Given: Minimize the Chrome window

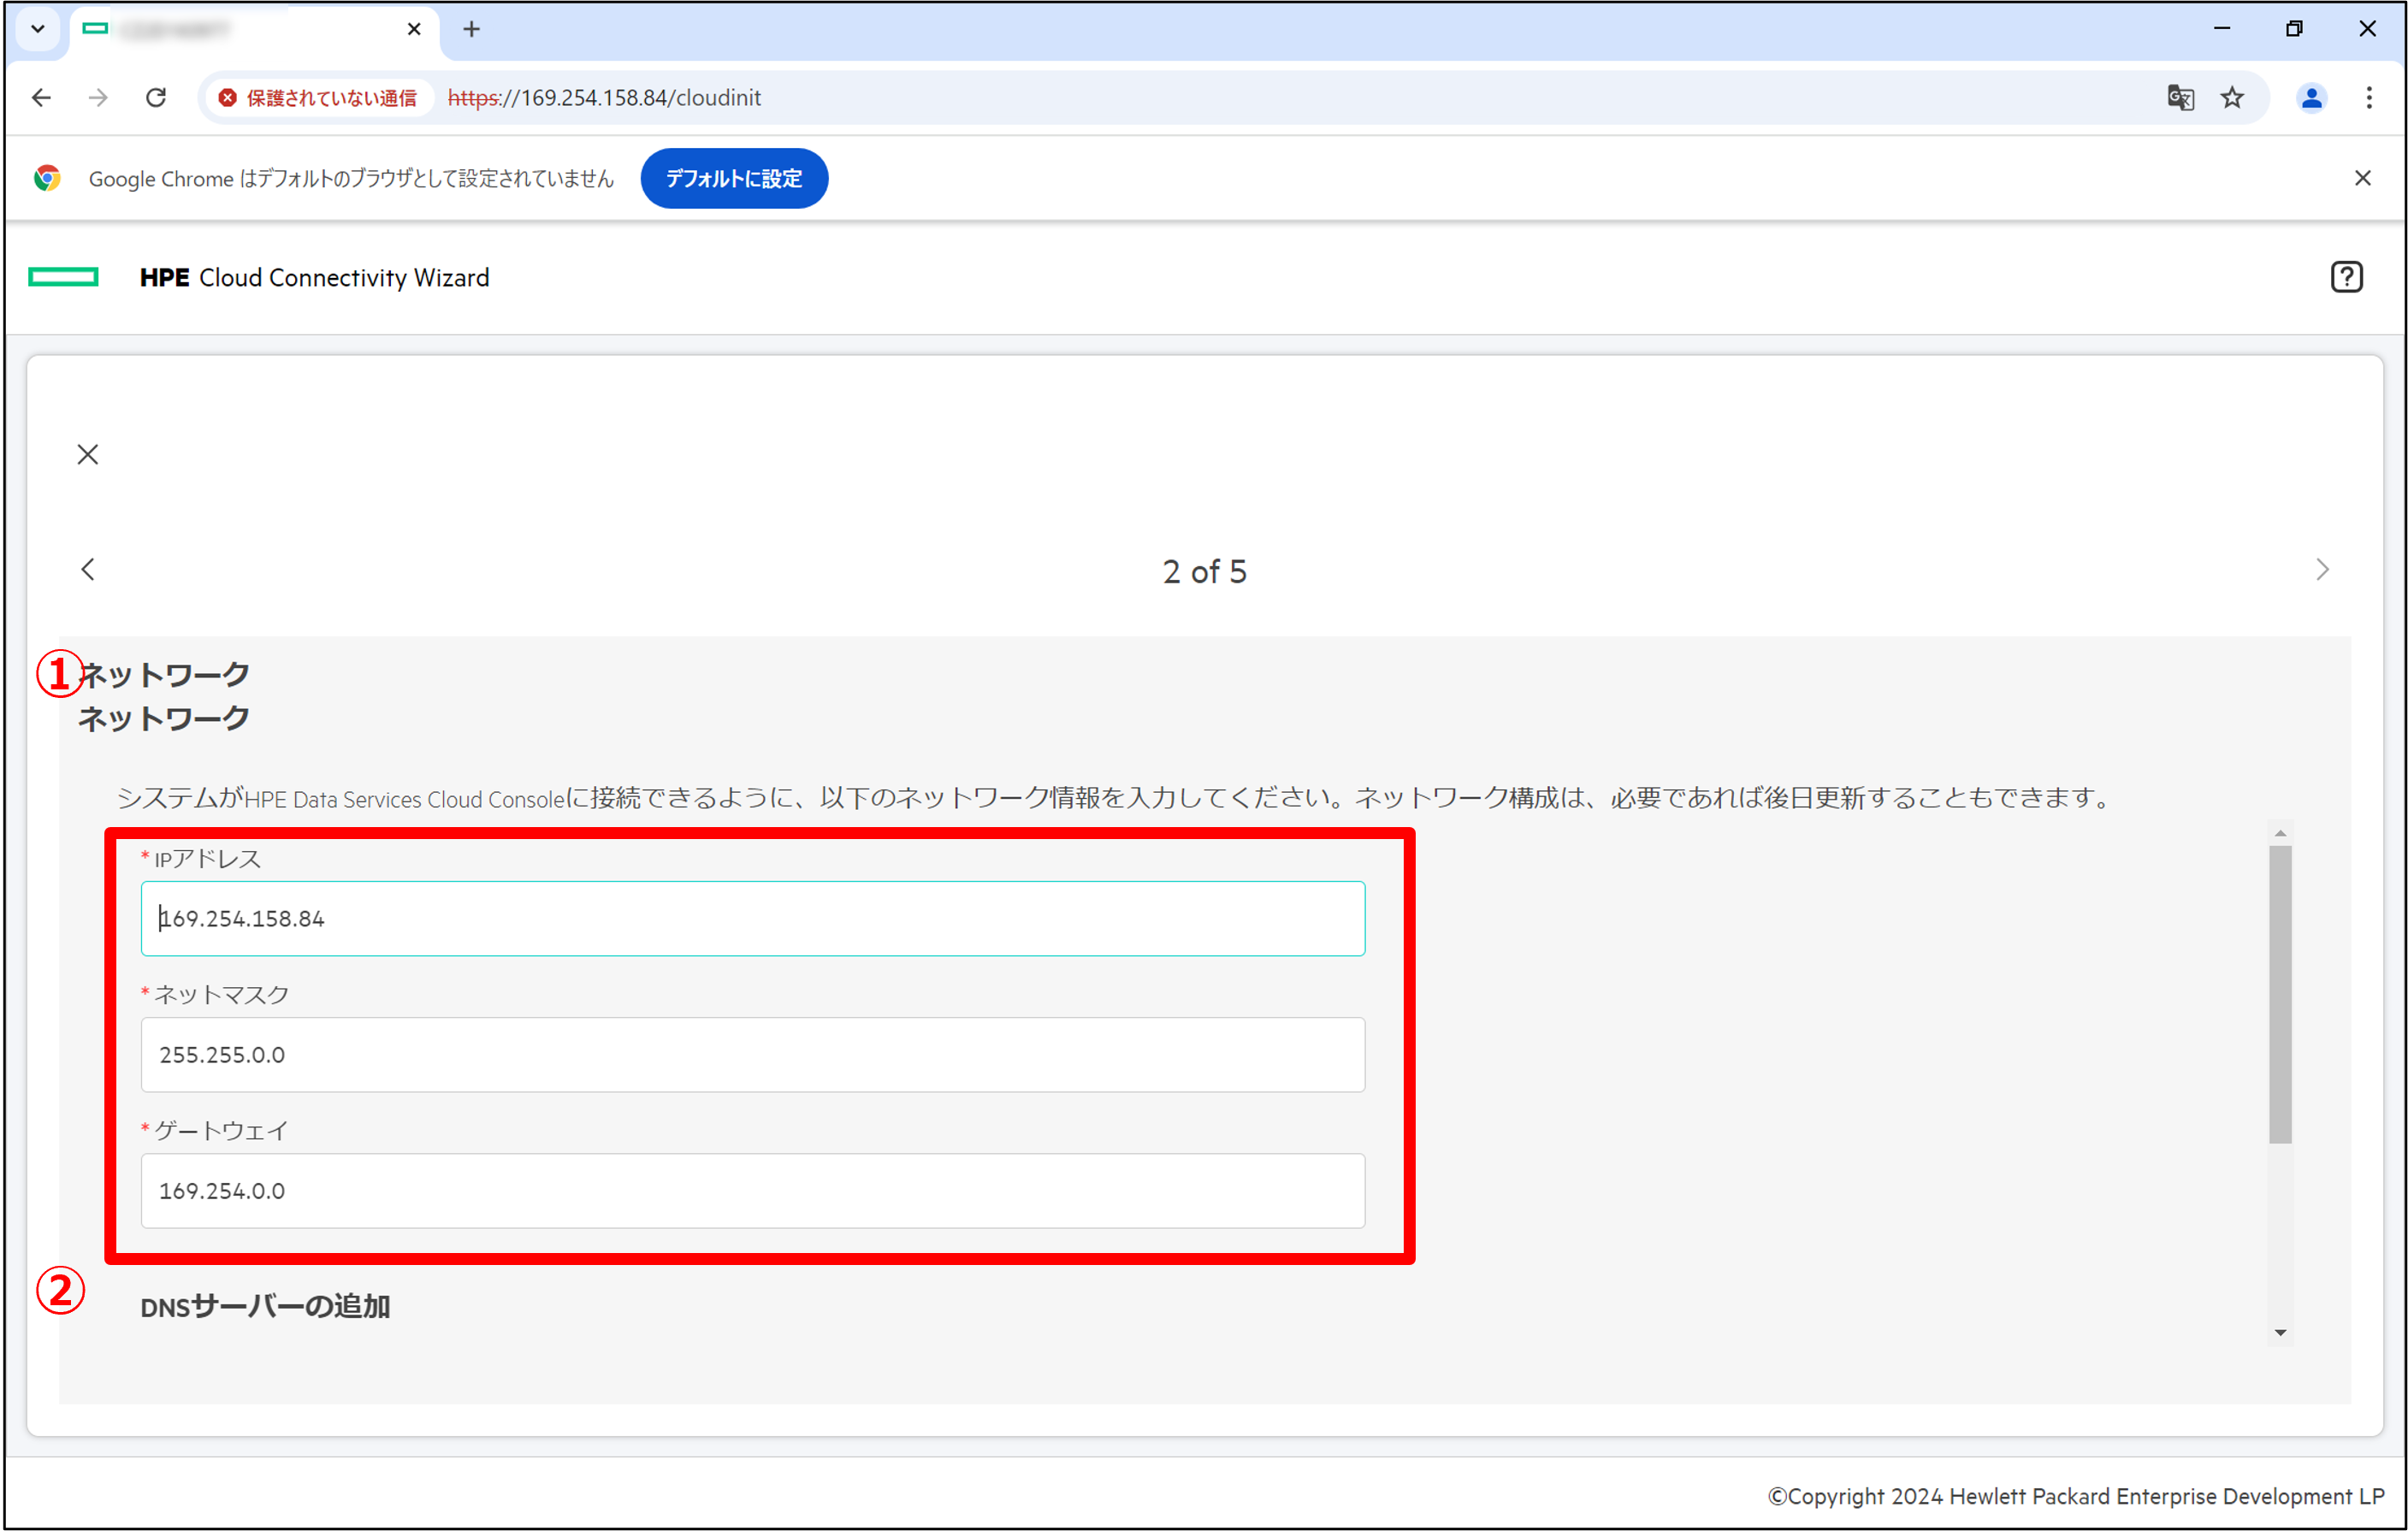Looking at the screenshot, I should (2222, 29).
